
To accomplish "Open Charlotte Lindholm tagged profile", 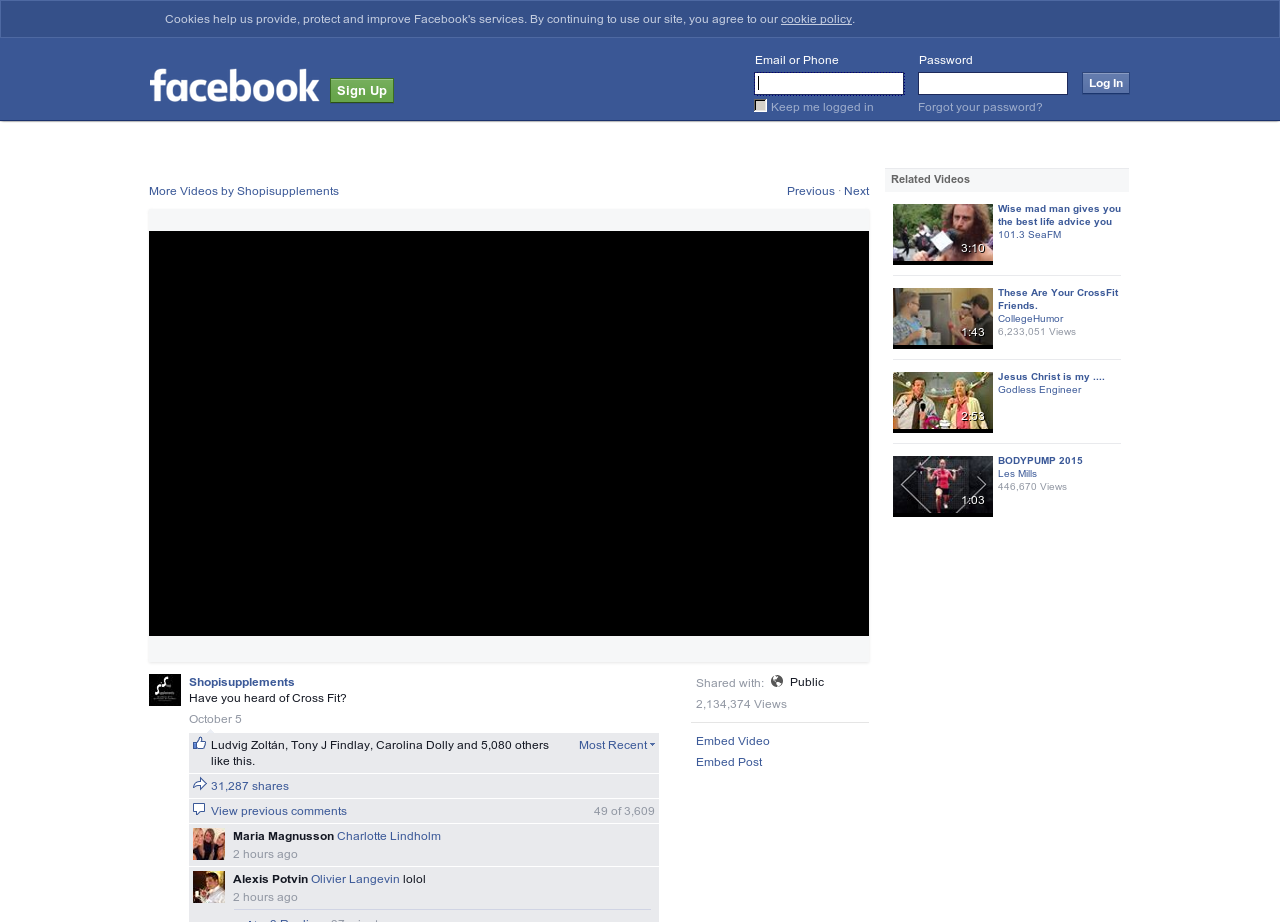I will pos(389,836).
